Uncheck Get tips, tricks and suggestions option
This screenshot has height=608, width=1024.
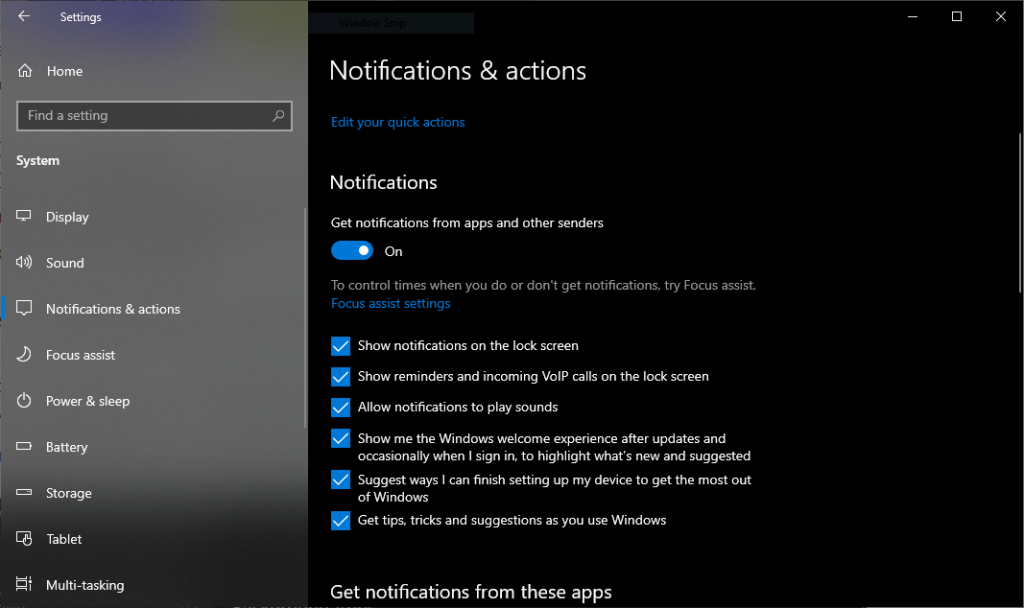pos(340,520)
